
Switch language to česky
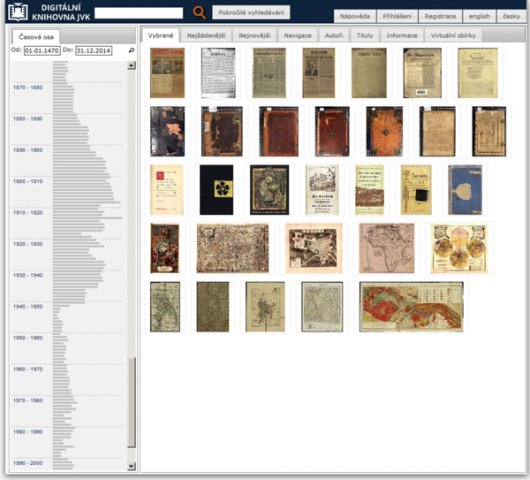511,16
